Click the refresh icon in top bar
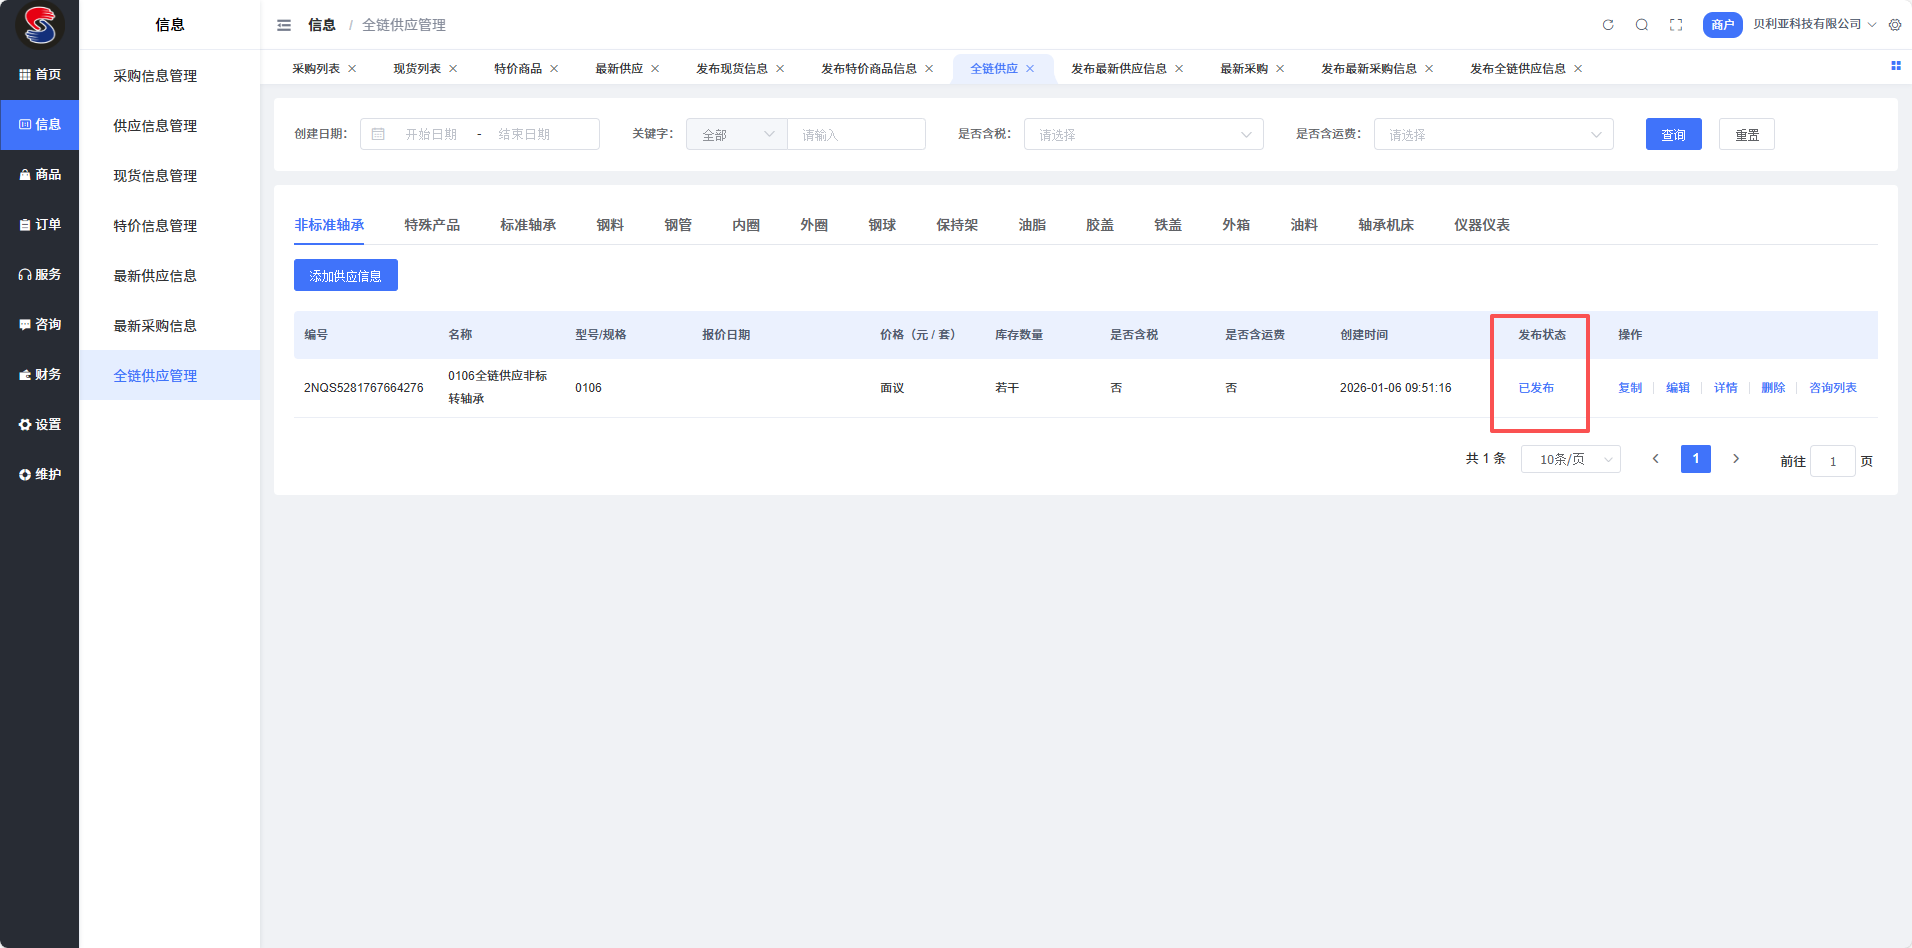1912x948 pixels. click(x=1608, y=25)
